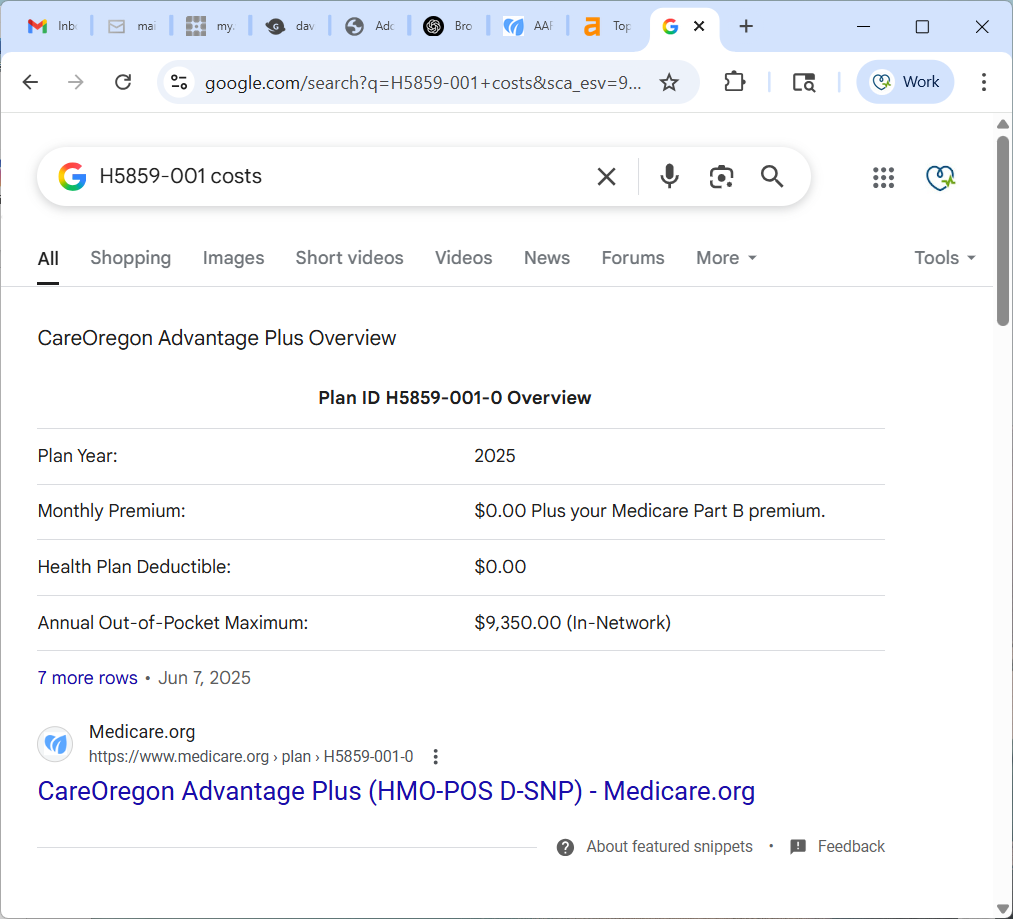
Task: Search by image with the camera icon
Action: tap(721, 176)
